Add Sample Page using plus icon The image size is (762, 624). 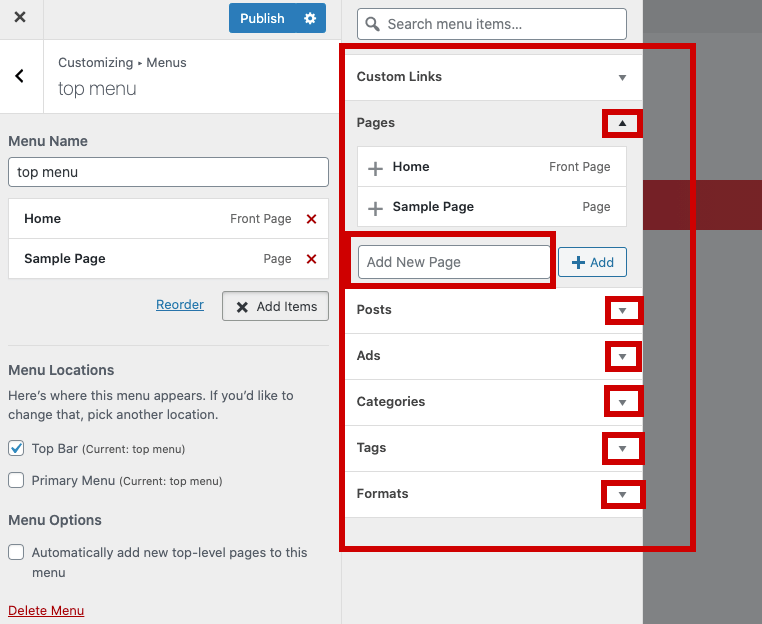(x=375, y=208)
